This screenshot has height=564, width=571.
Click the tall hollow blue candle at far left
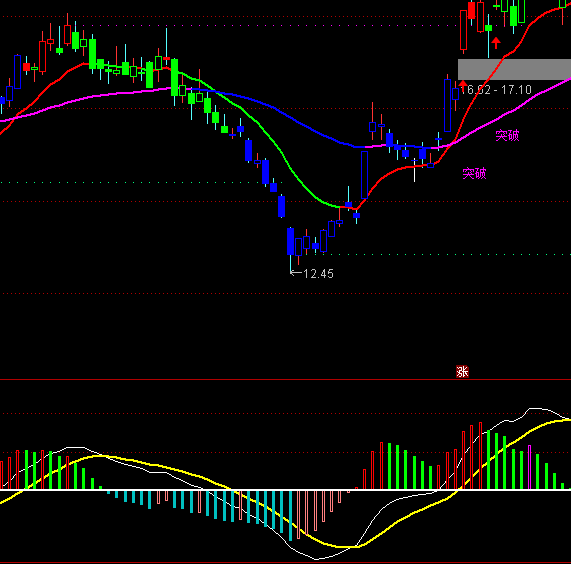pyautogui.click(x=17, y=72)
